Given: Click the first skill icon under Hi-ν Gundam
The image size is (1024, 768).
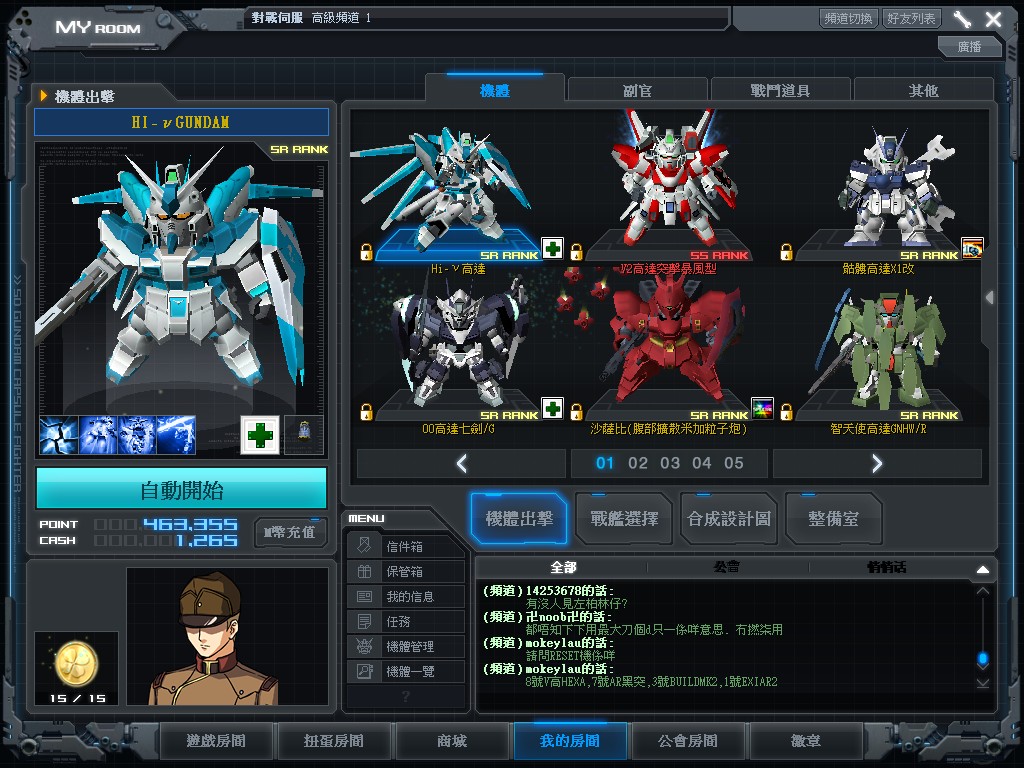Looking at the screenshot, I should pos(59,435).
